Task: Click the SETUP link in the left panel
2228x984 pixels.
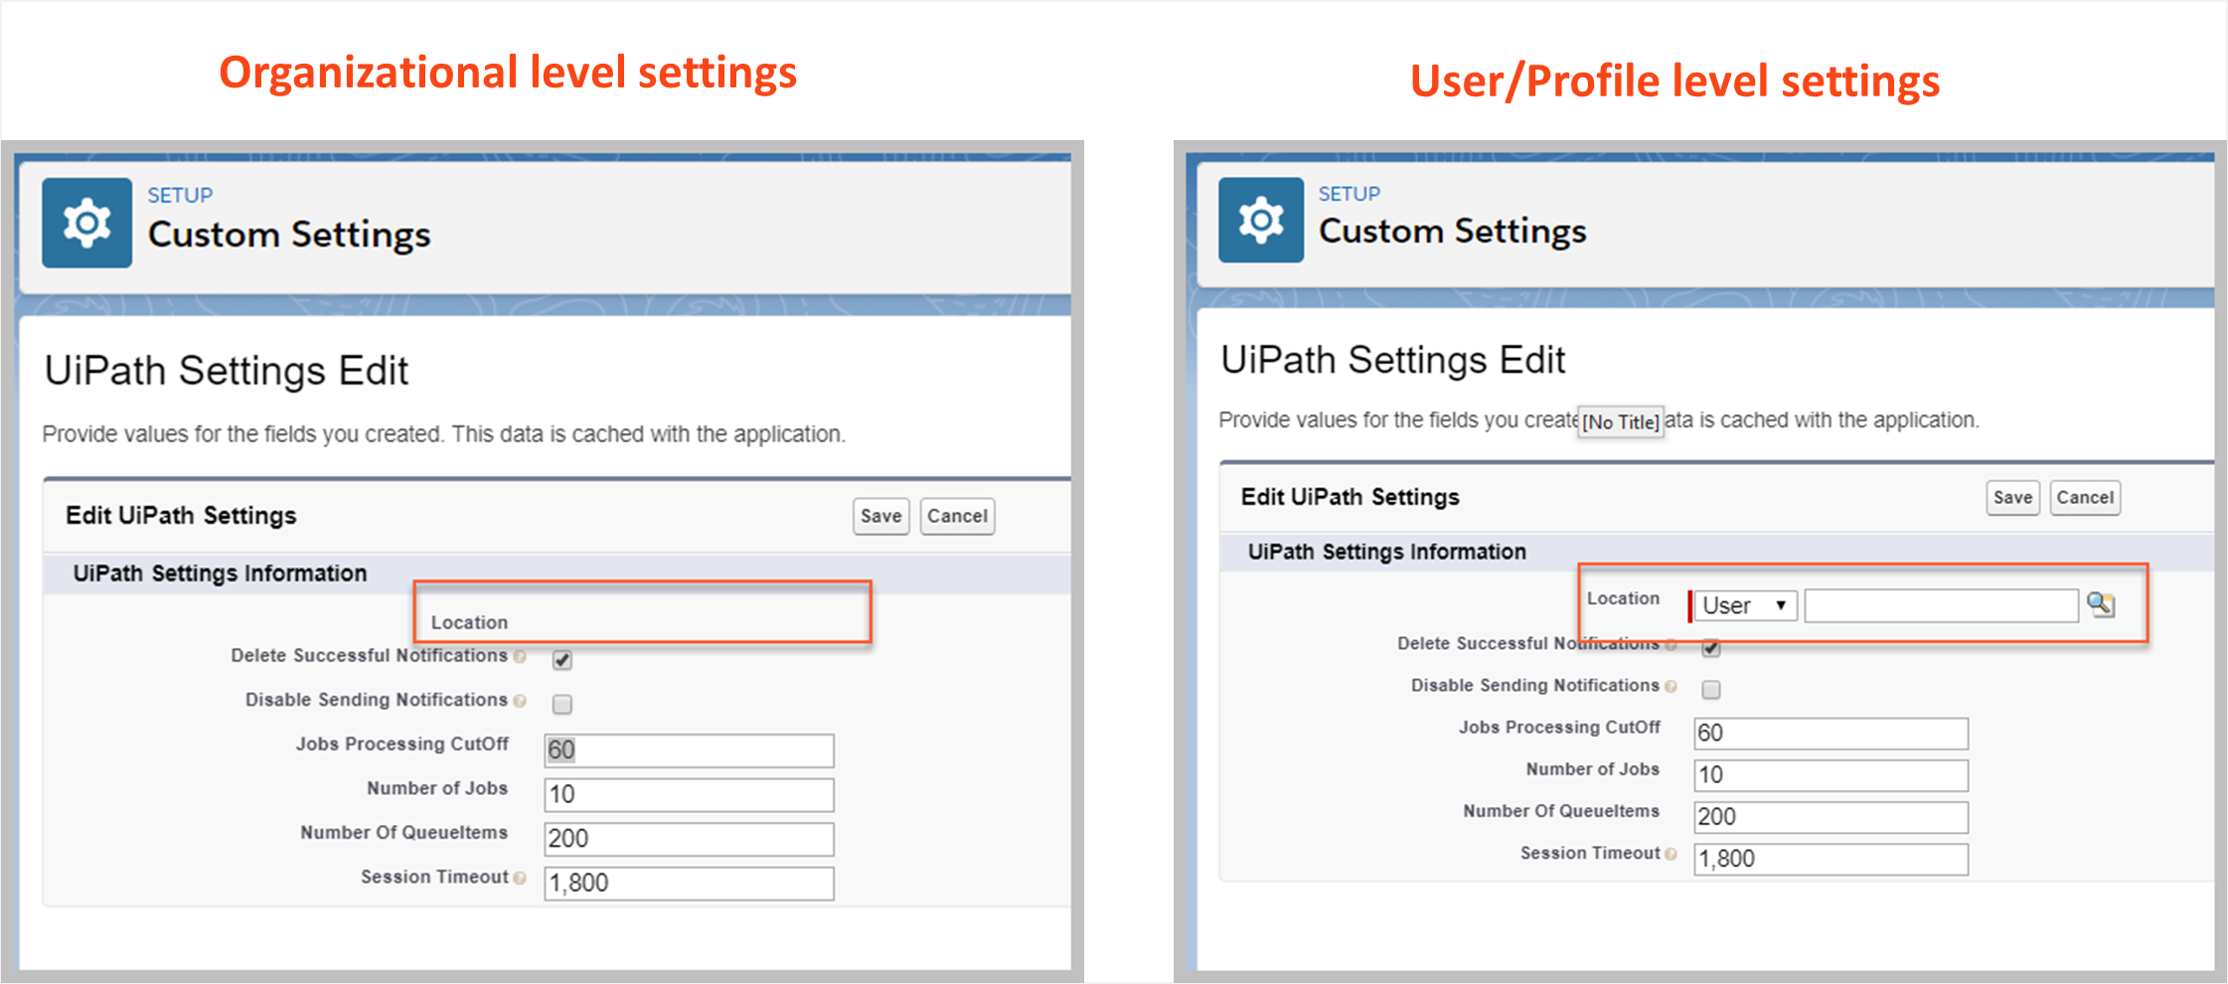Action: point(180,195)
